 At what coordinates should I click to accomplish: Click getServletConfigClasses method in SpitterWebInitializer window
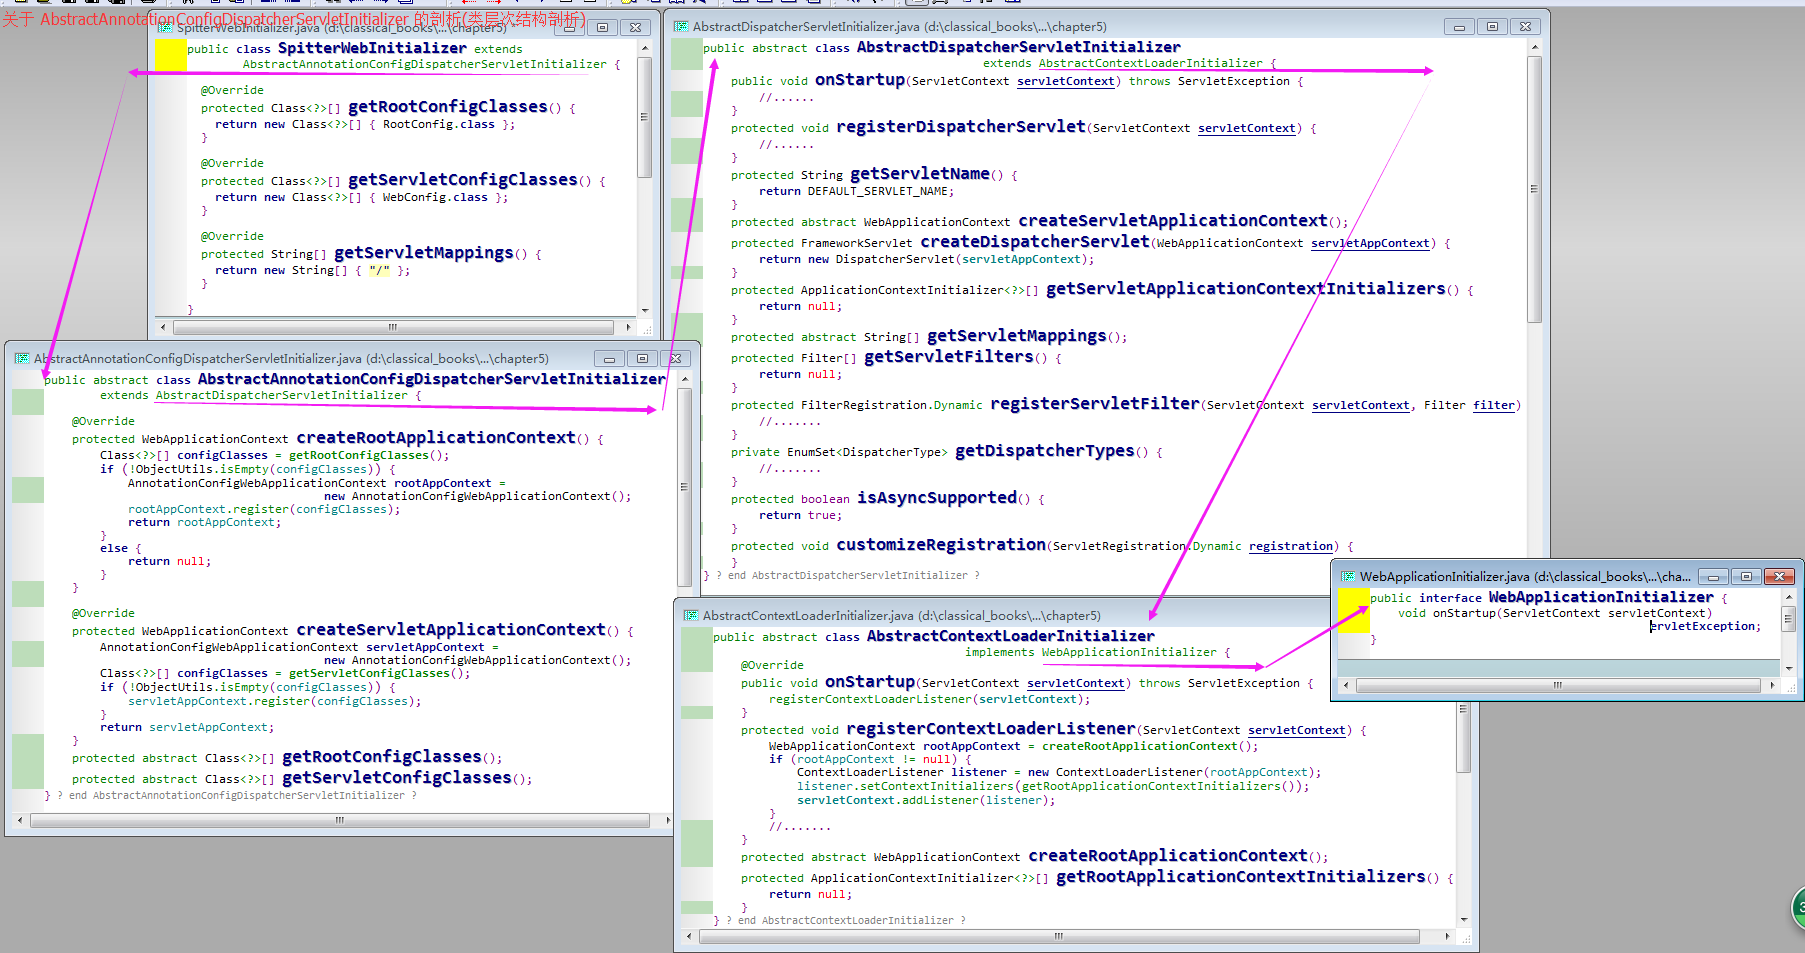[x=463, y=180]
